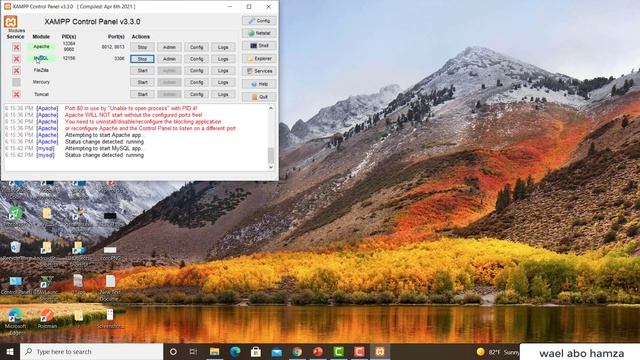Open Mercury Config menu
The height and width of the screenshot is (360, 640).
click(x=196, y=82)
